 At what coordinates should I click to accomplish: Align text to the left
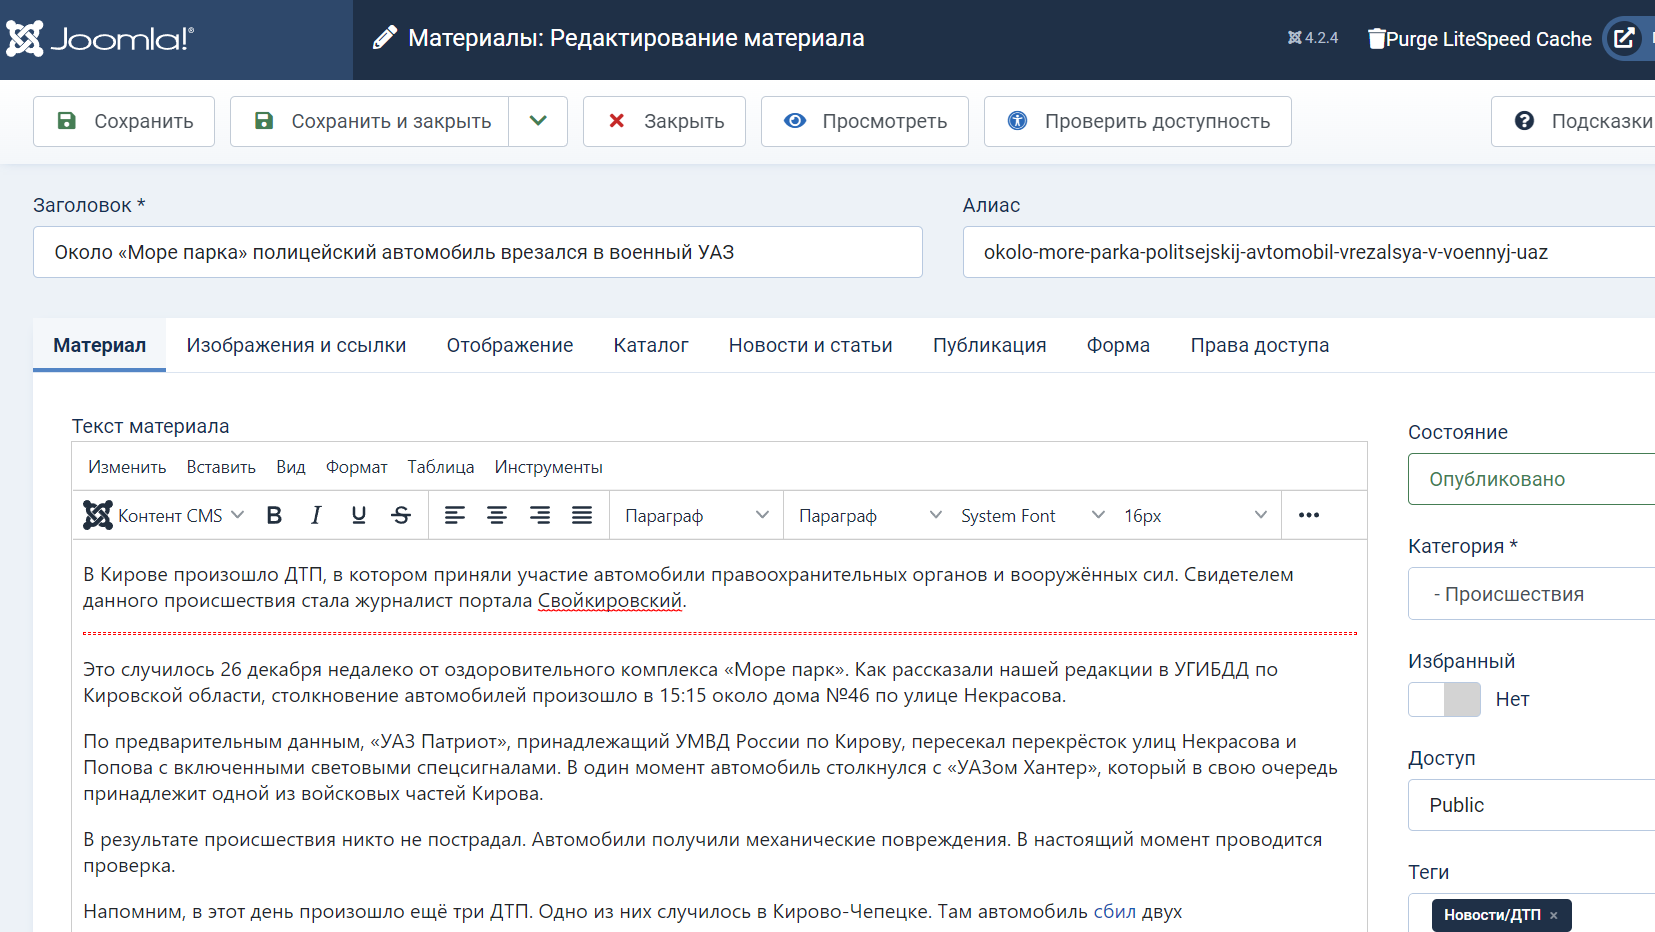[x=454, y=516]
